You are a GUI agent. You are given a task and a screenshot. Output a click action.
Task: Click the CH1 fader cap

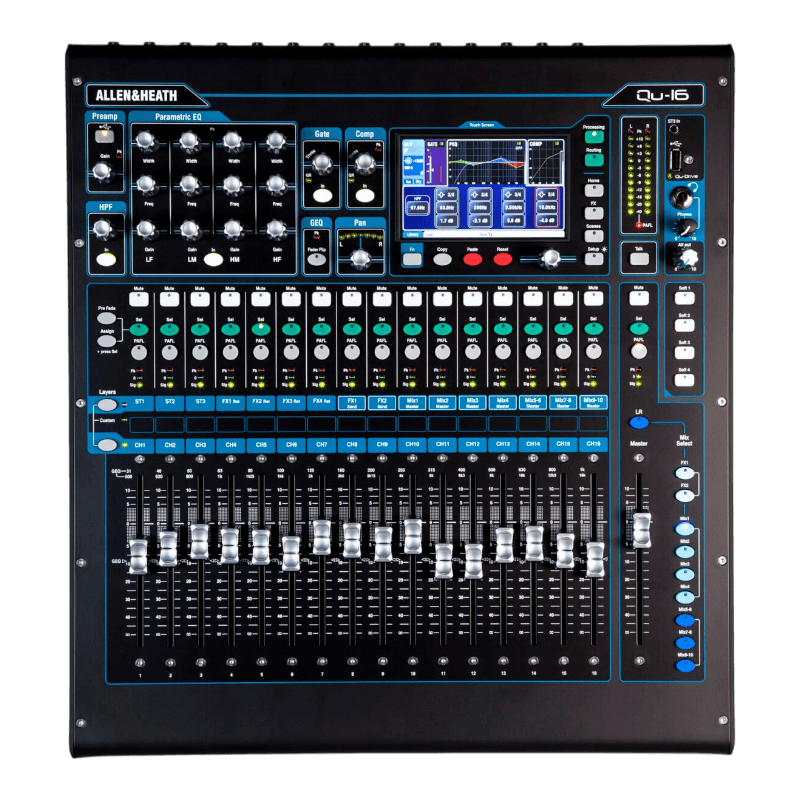point(138,556)
